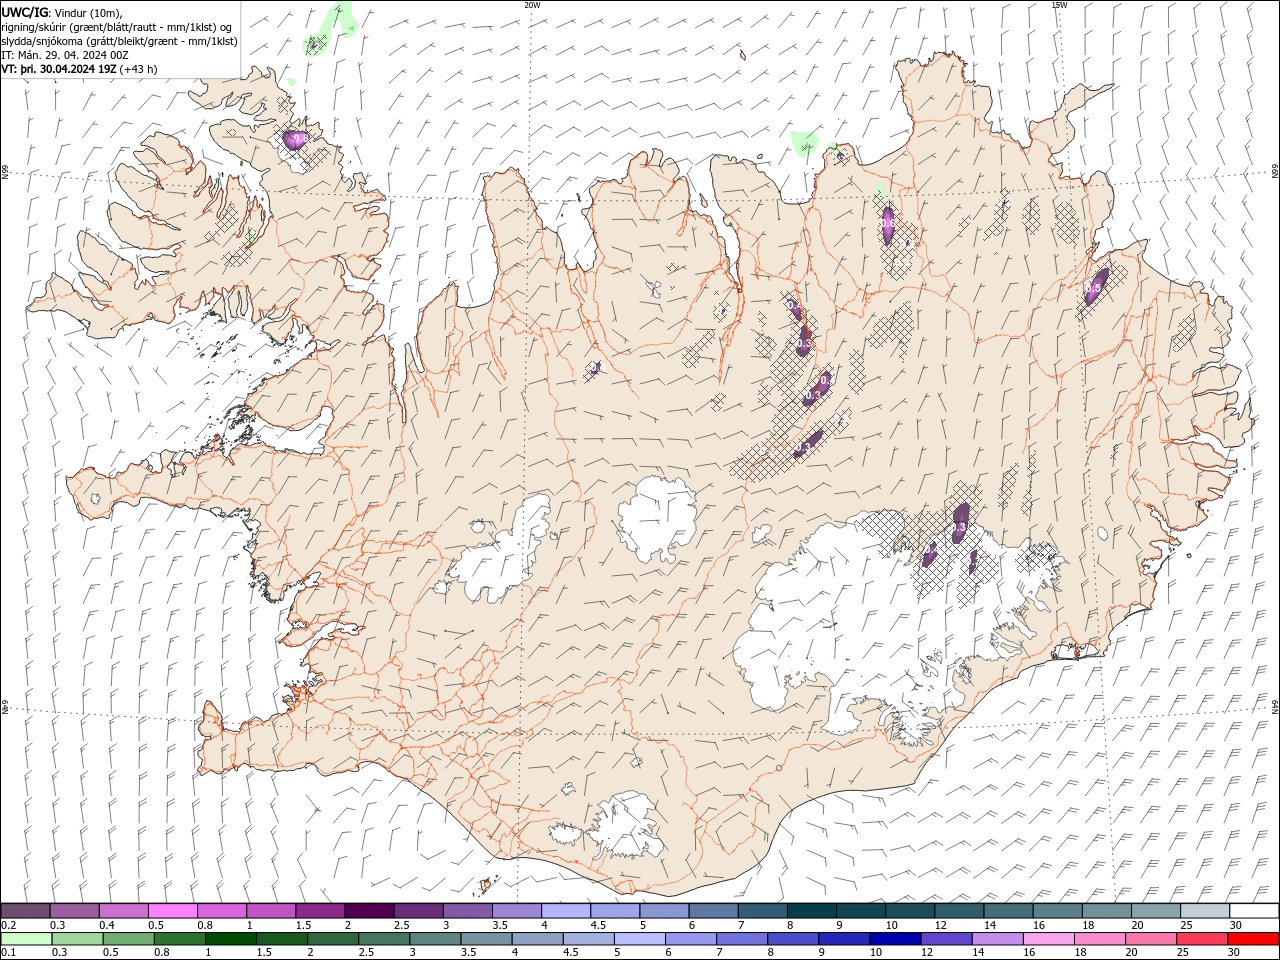Select the upper legend swatch between 12 and 14
The height and width of the screenshot is (960, 1280).
click(x=959, y=911)
